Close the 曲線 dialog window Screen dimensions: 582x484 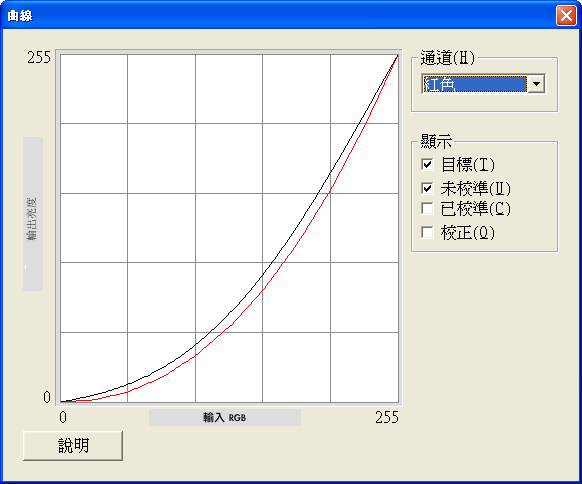566,16
